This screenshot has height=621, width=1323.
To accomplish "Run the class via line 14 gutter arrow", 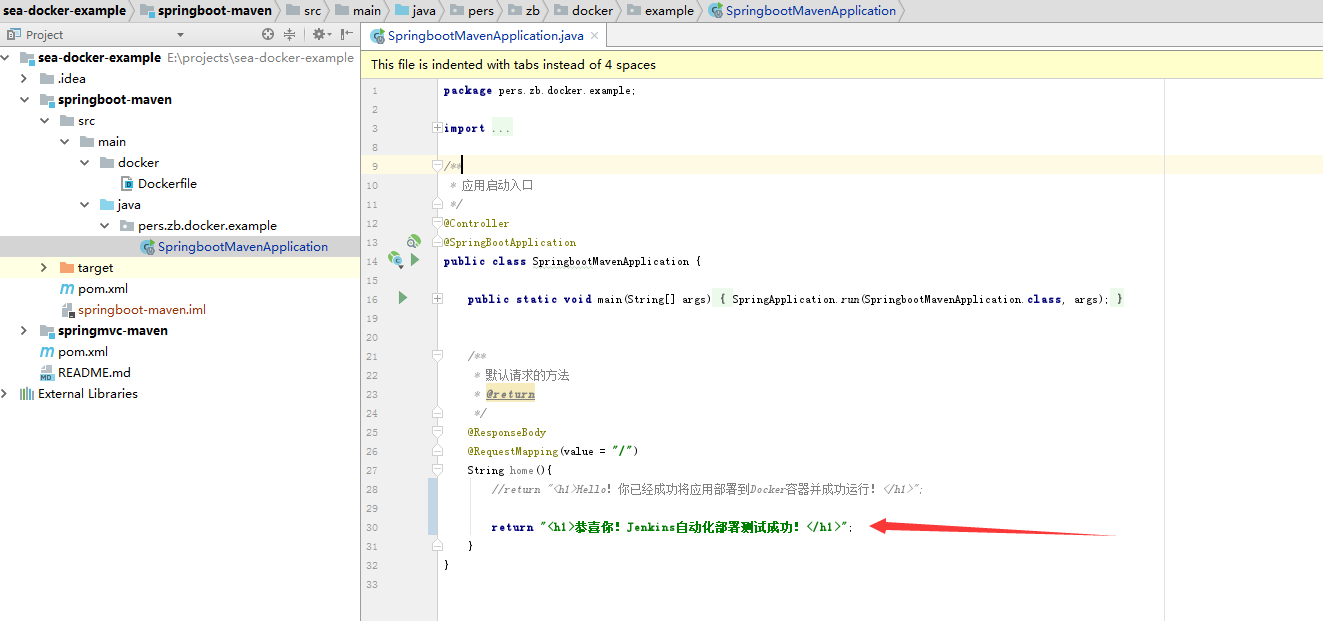I will tap(415, 260).
